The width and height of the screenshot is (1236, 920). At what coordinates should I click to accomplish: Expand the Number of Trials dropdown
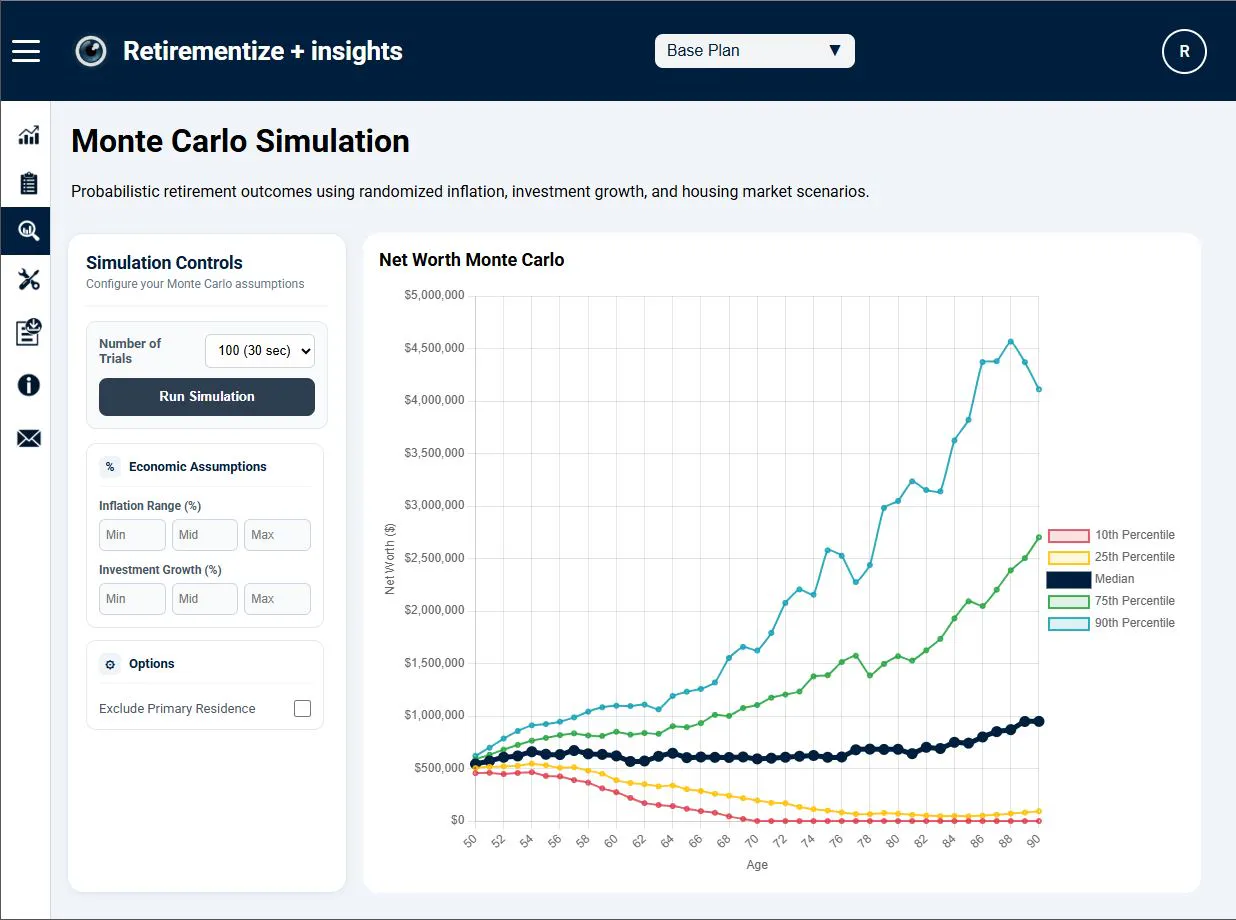click(x=260, y=351)
